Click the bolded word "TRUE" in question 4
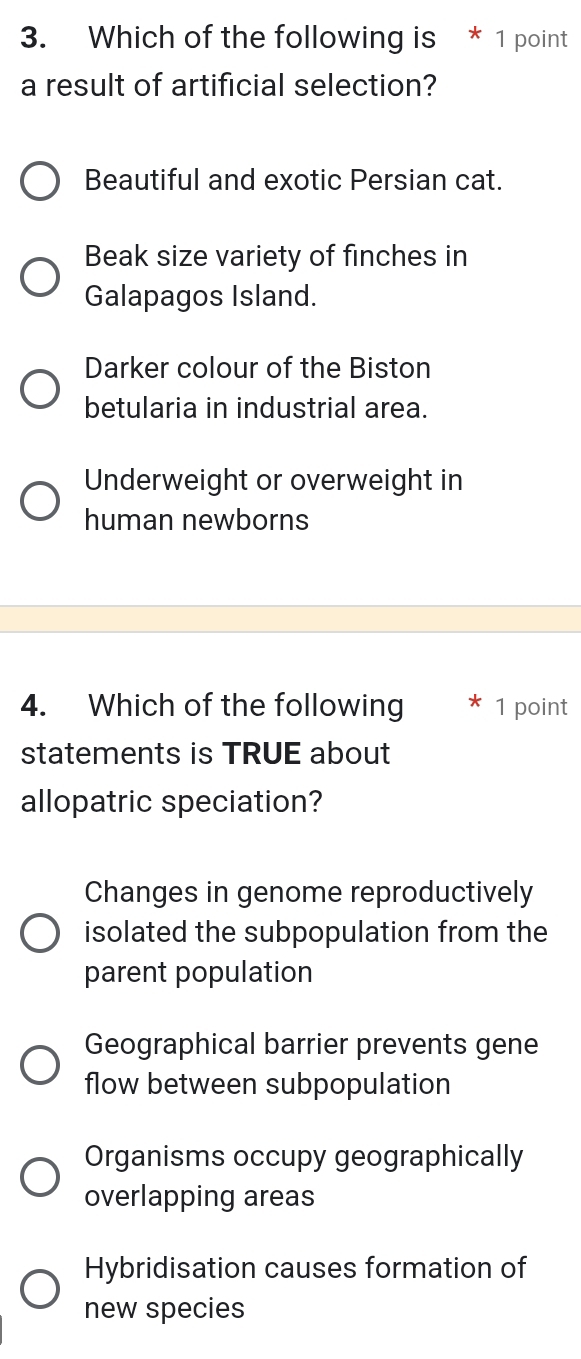 pos(263,753)
